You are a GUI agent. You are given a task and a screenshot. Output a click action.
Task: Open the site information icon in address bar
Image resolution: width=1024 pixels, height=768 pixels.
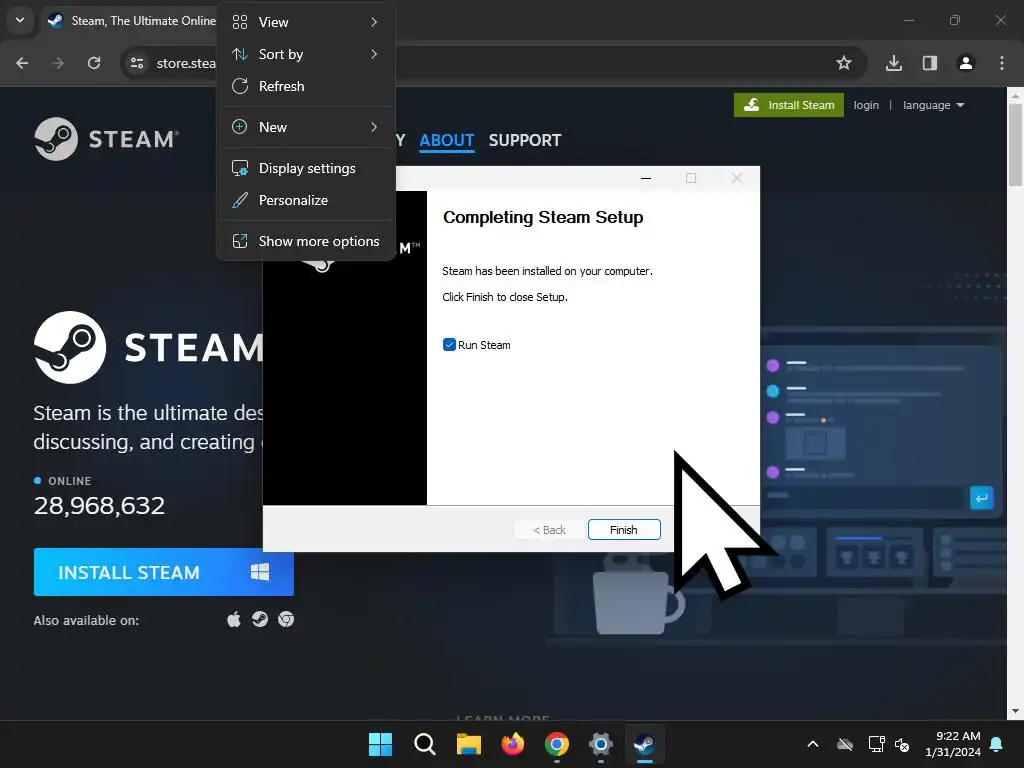tap(137, 63)
